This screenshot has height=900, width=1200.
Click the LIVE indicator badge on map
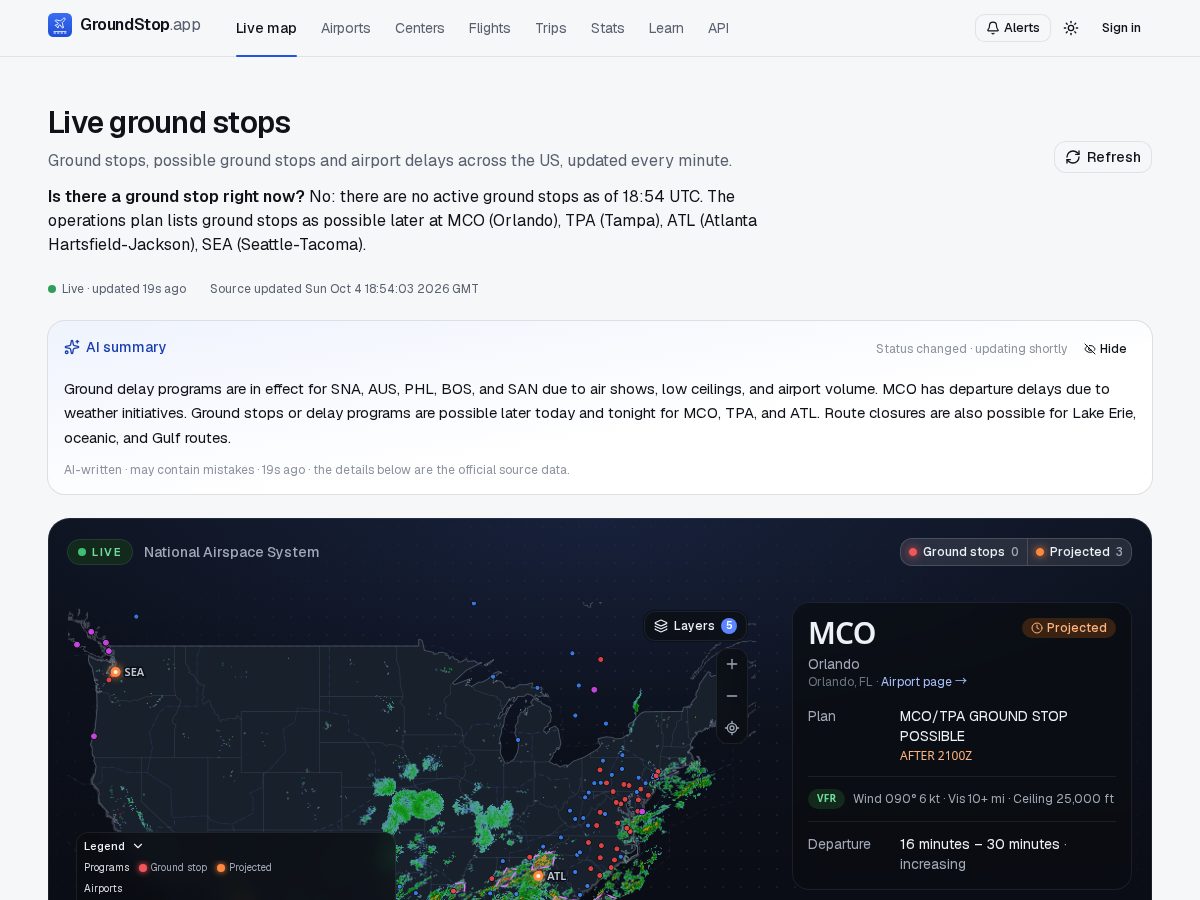pos(100,552)
